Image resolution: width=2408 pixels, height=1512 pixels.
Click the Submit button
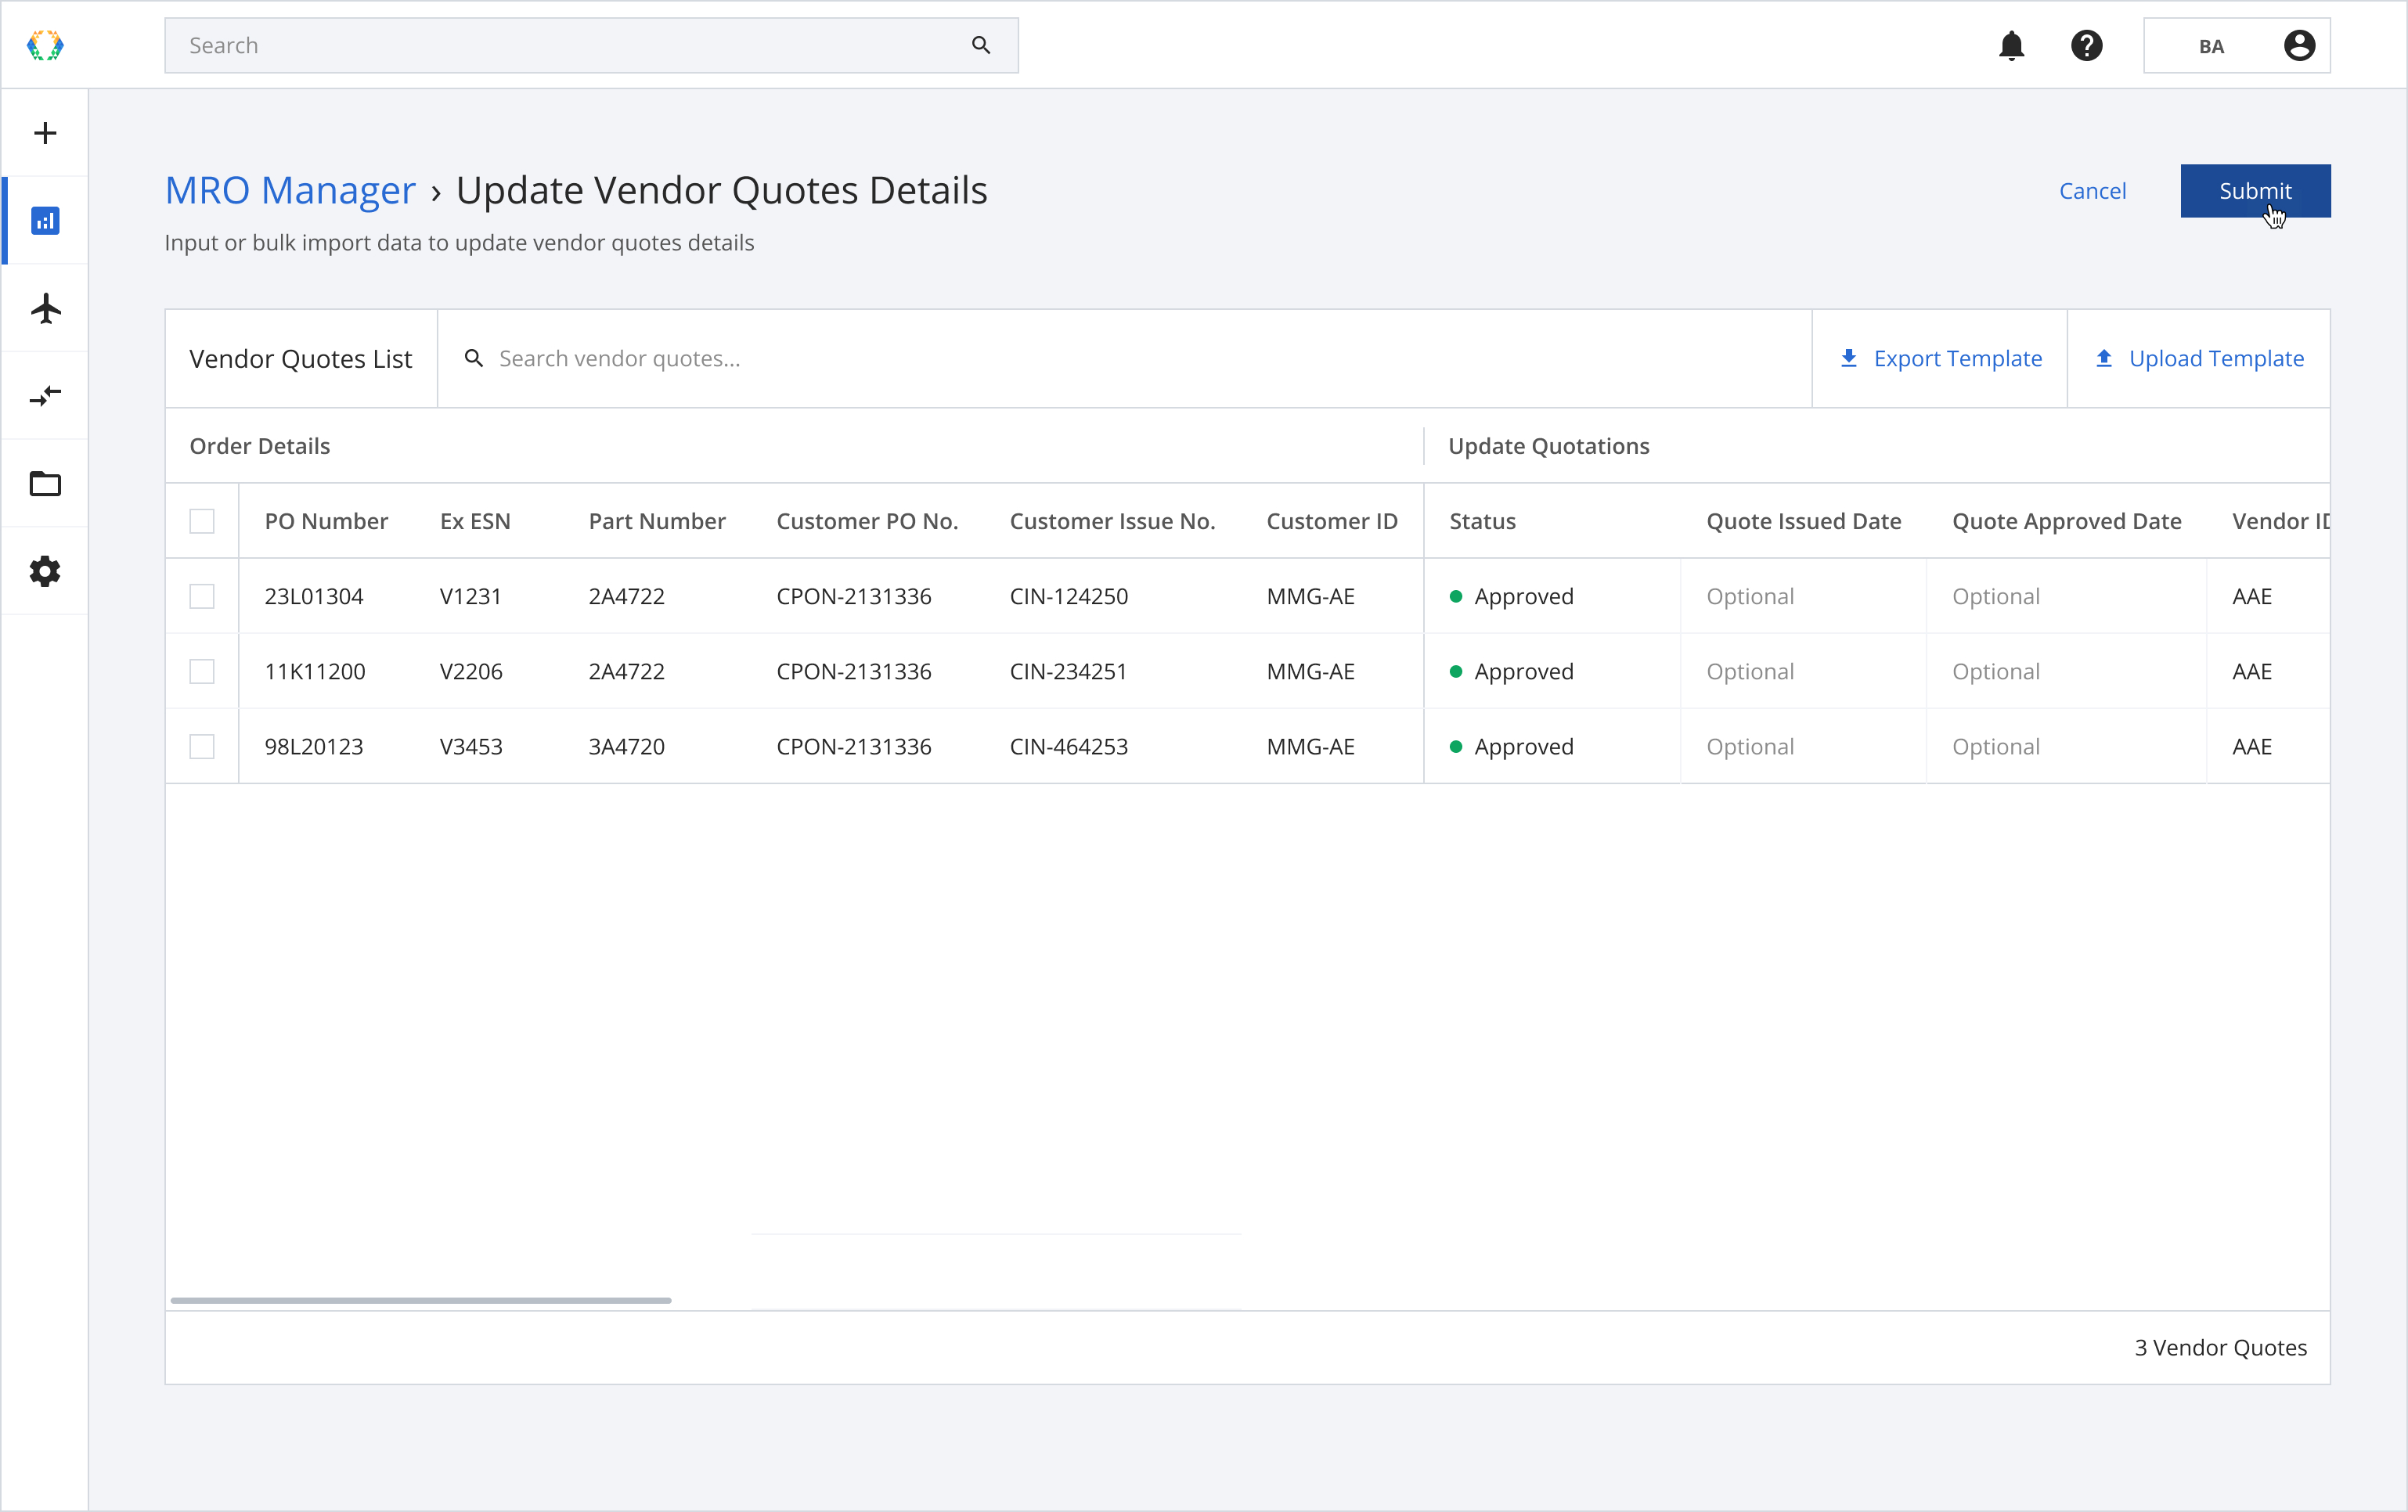[x=2255, y=190]
